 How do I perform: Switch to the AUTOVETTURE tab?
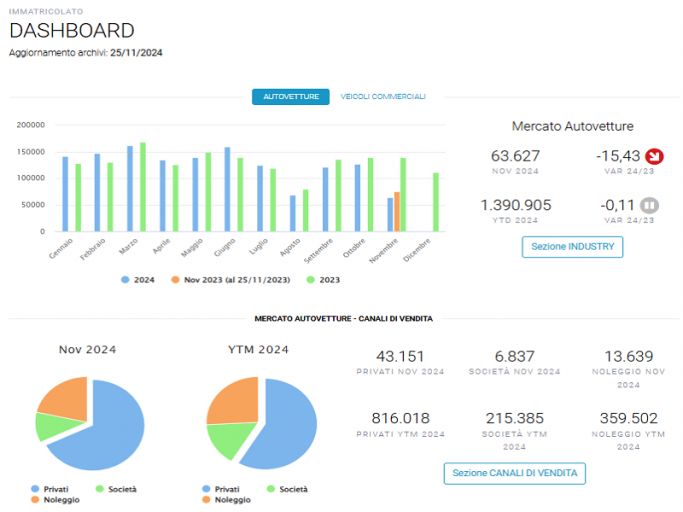point(291,97)
